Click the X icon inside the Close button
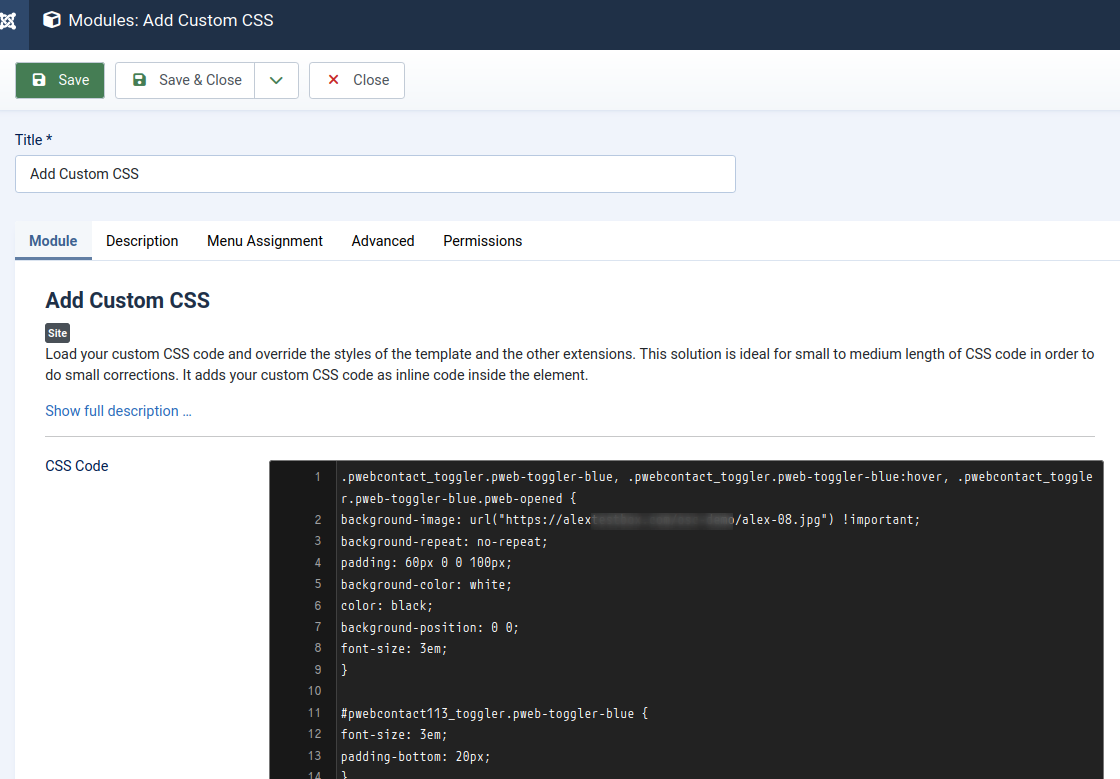 point(334,80)
